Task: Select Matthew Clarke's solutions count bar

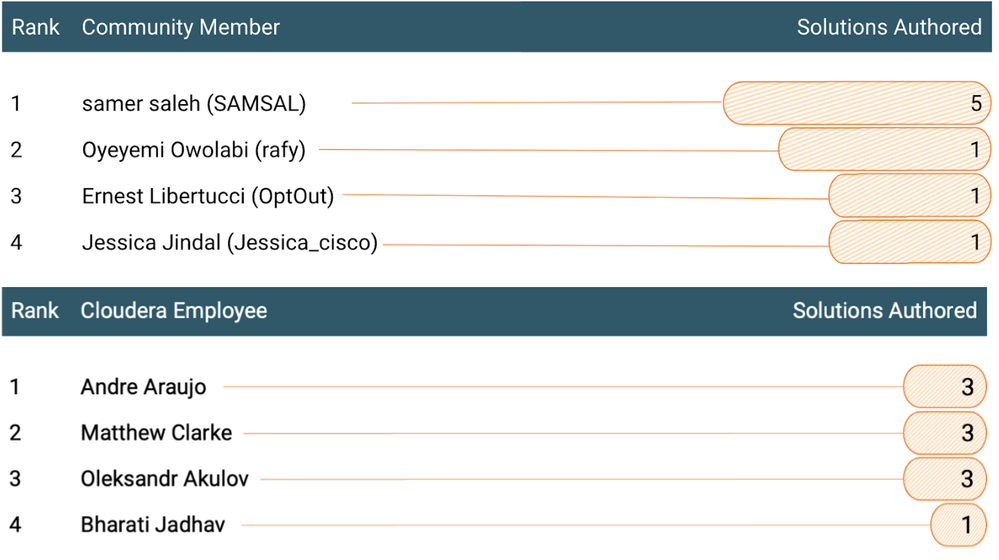Action: 944,433
